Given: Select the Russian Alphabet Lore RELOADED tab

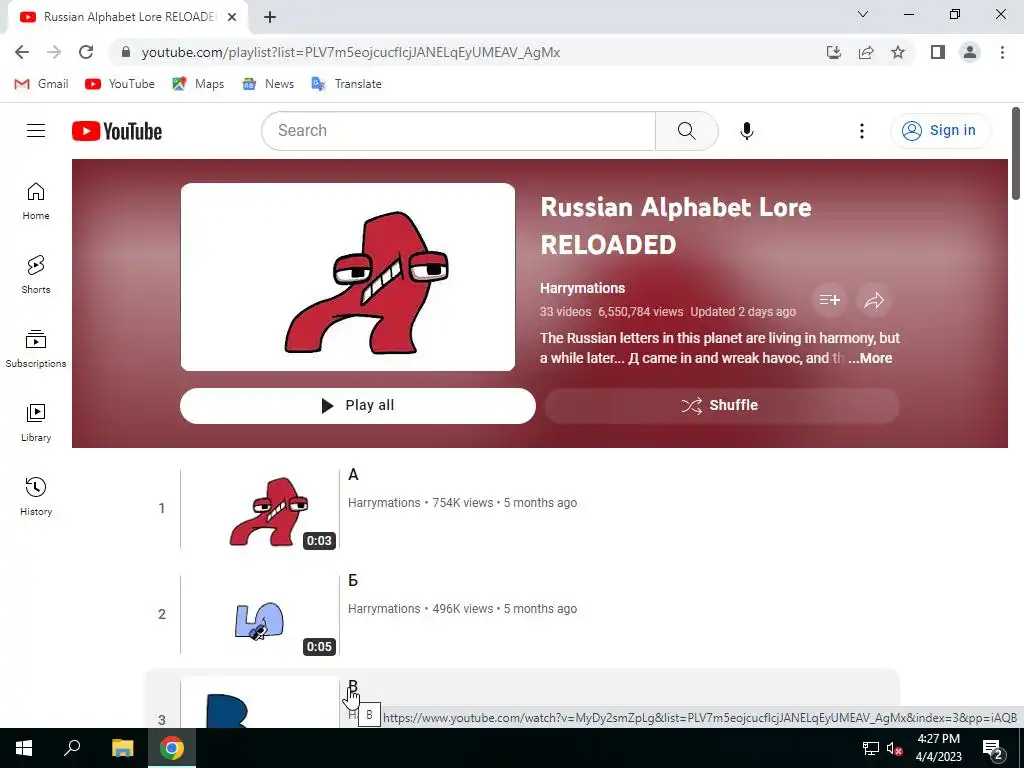Looking at the screenshot, I should click(x=128, y=17).
